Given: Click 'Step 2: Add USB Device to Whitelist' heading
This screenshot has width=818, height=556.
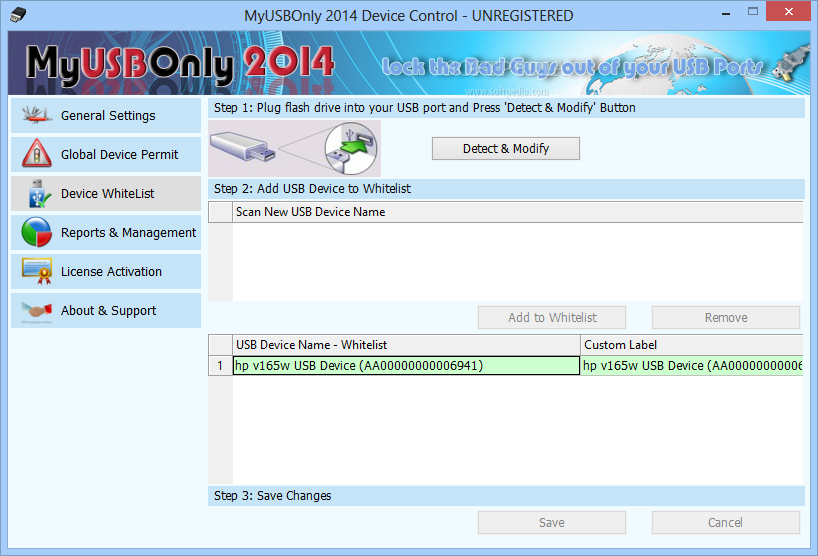Looking at the screenshot, I should (x=312, y=189).
